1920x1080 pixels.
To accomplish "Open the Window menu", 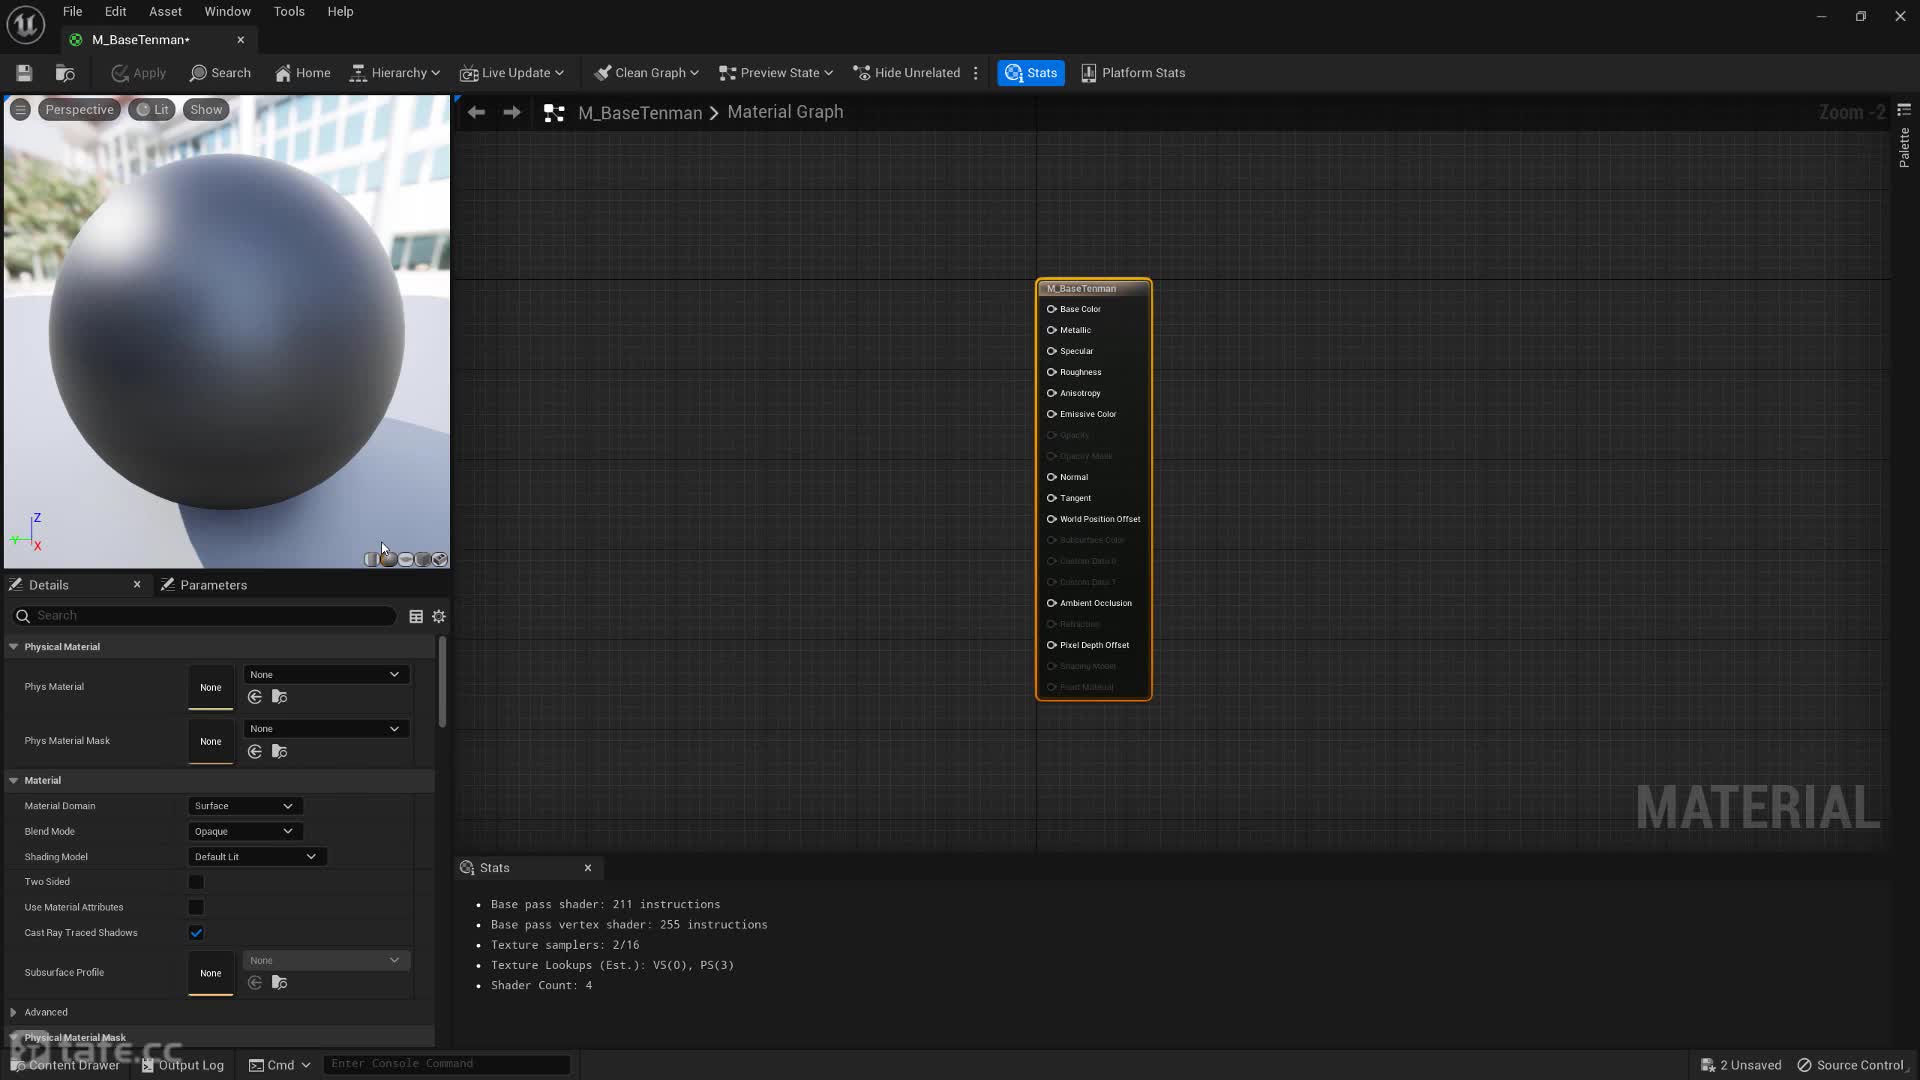I will [228, 12].
